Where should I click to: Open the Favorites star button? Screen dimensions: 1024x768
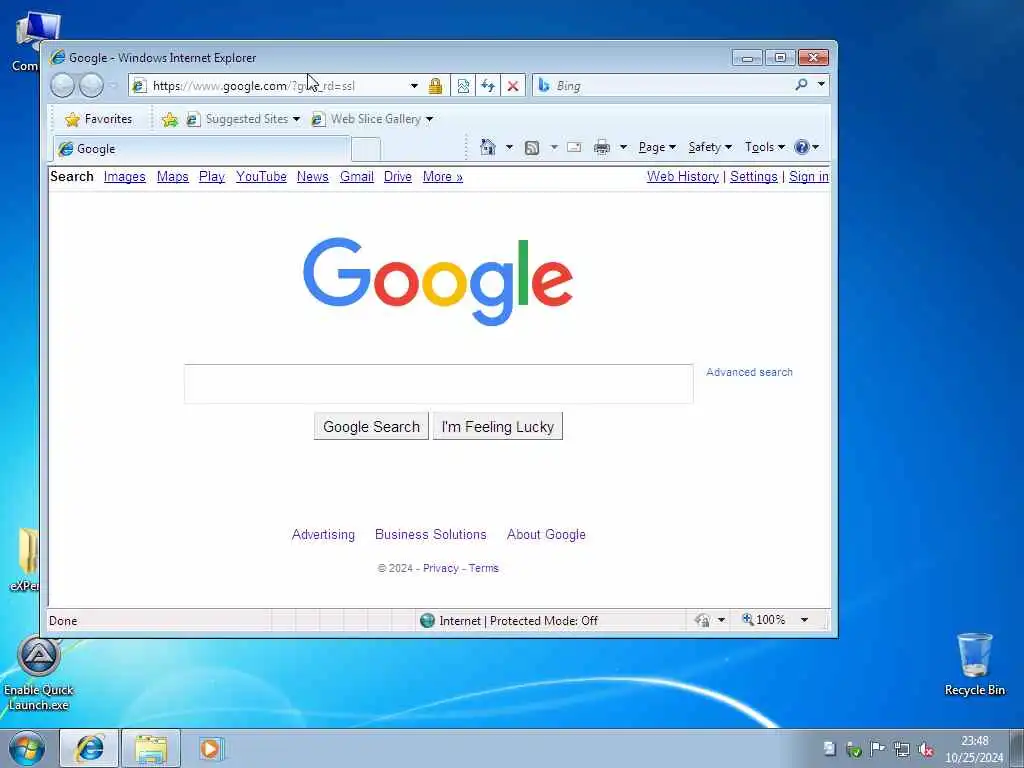point(99,119)
